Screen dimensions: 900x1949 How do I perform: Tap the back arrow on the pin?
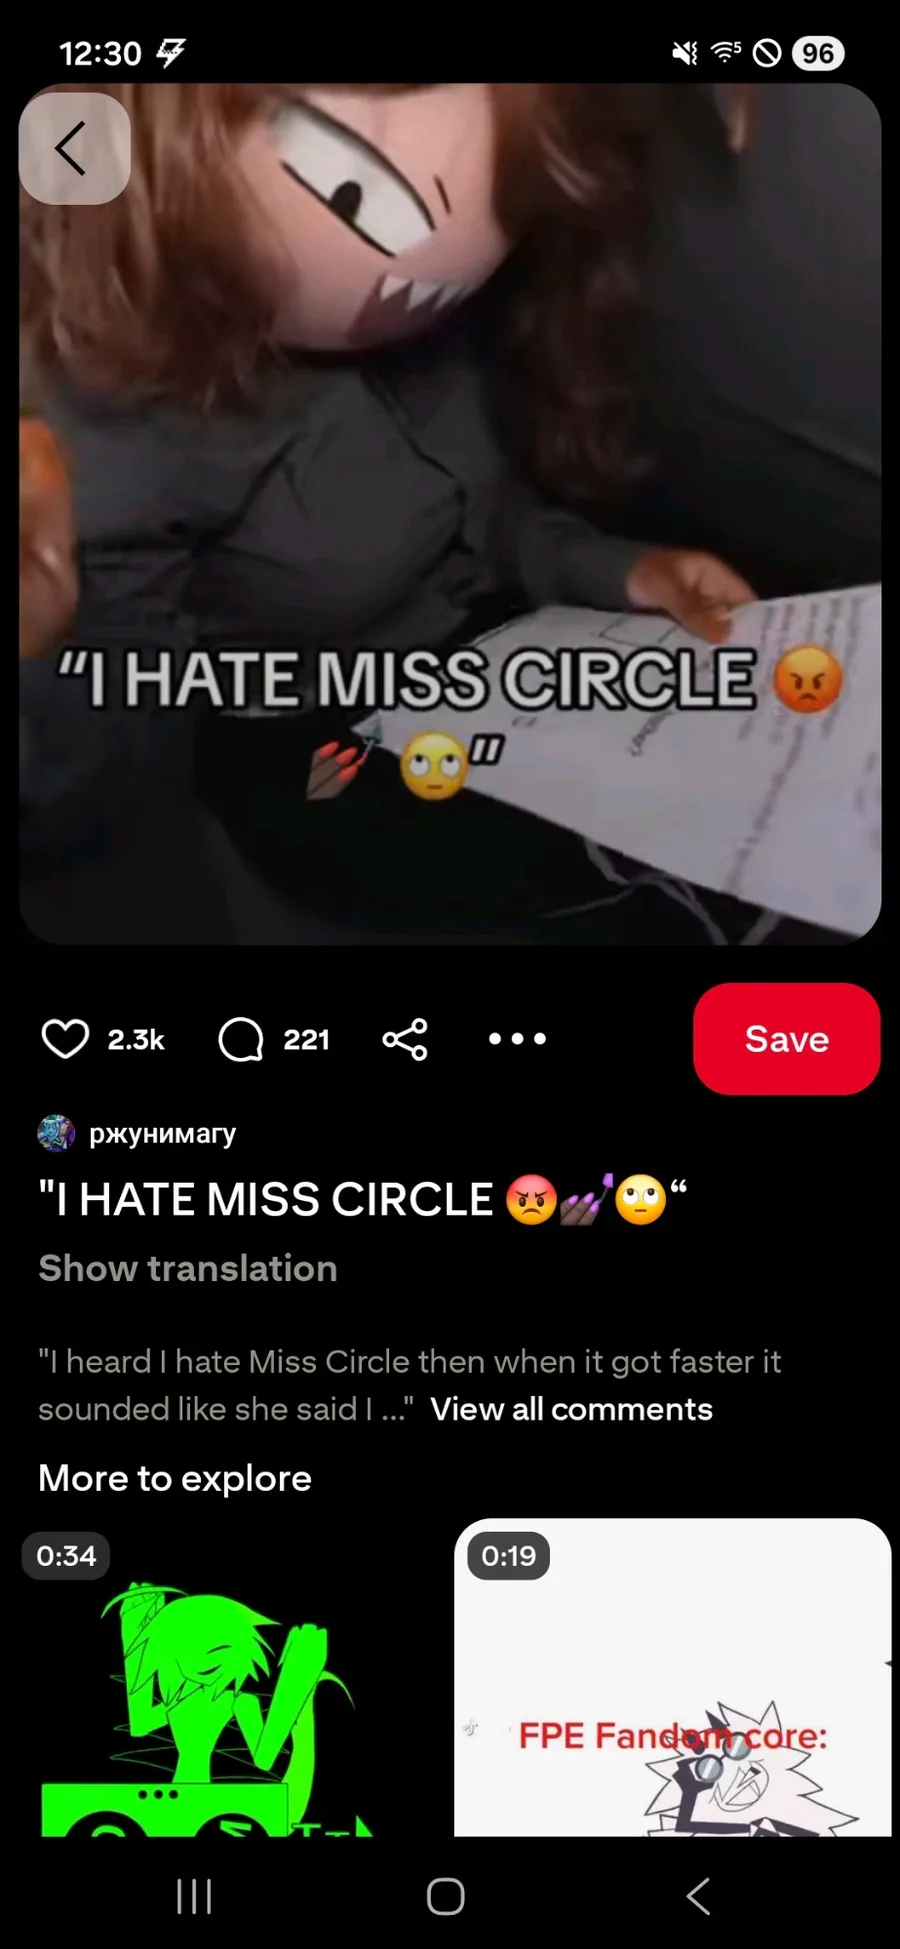click(x=74, y=149)
